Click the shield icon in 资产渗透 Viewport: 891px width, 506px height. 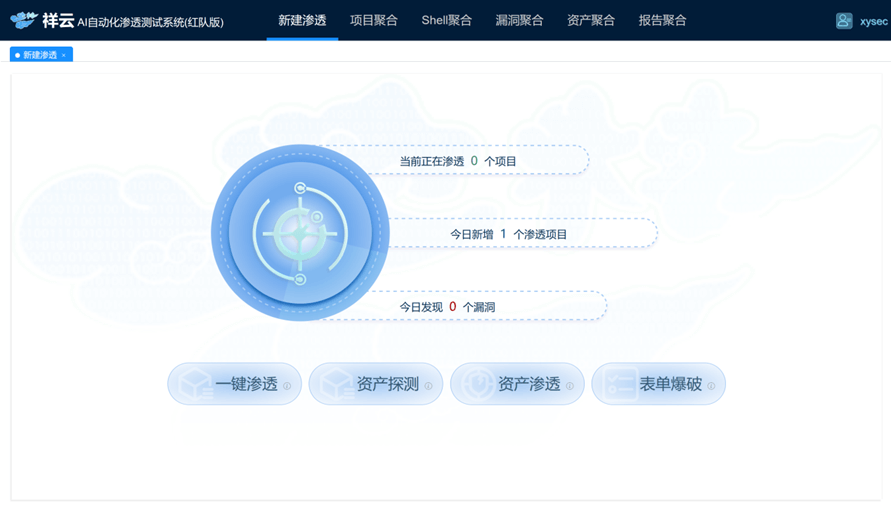pos(477,384)
